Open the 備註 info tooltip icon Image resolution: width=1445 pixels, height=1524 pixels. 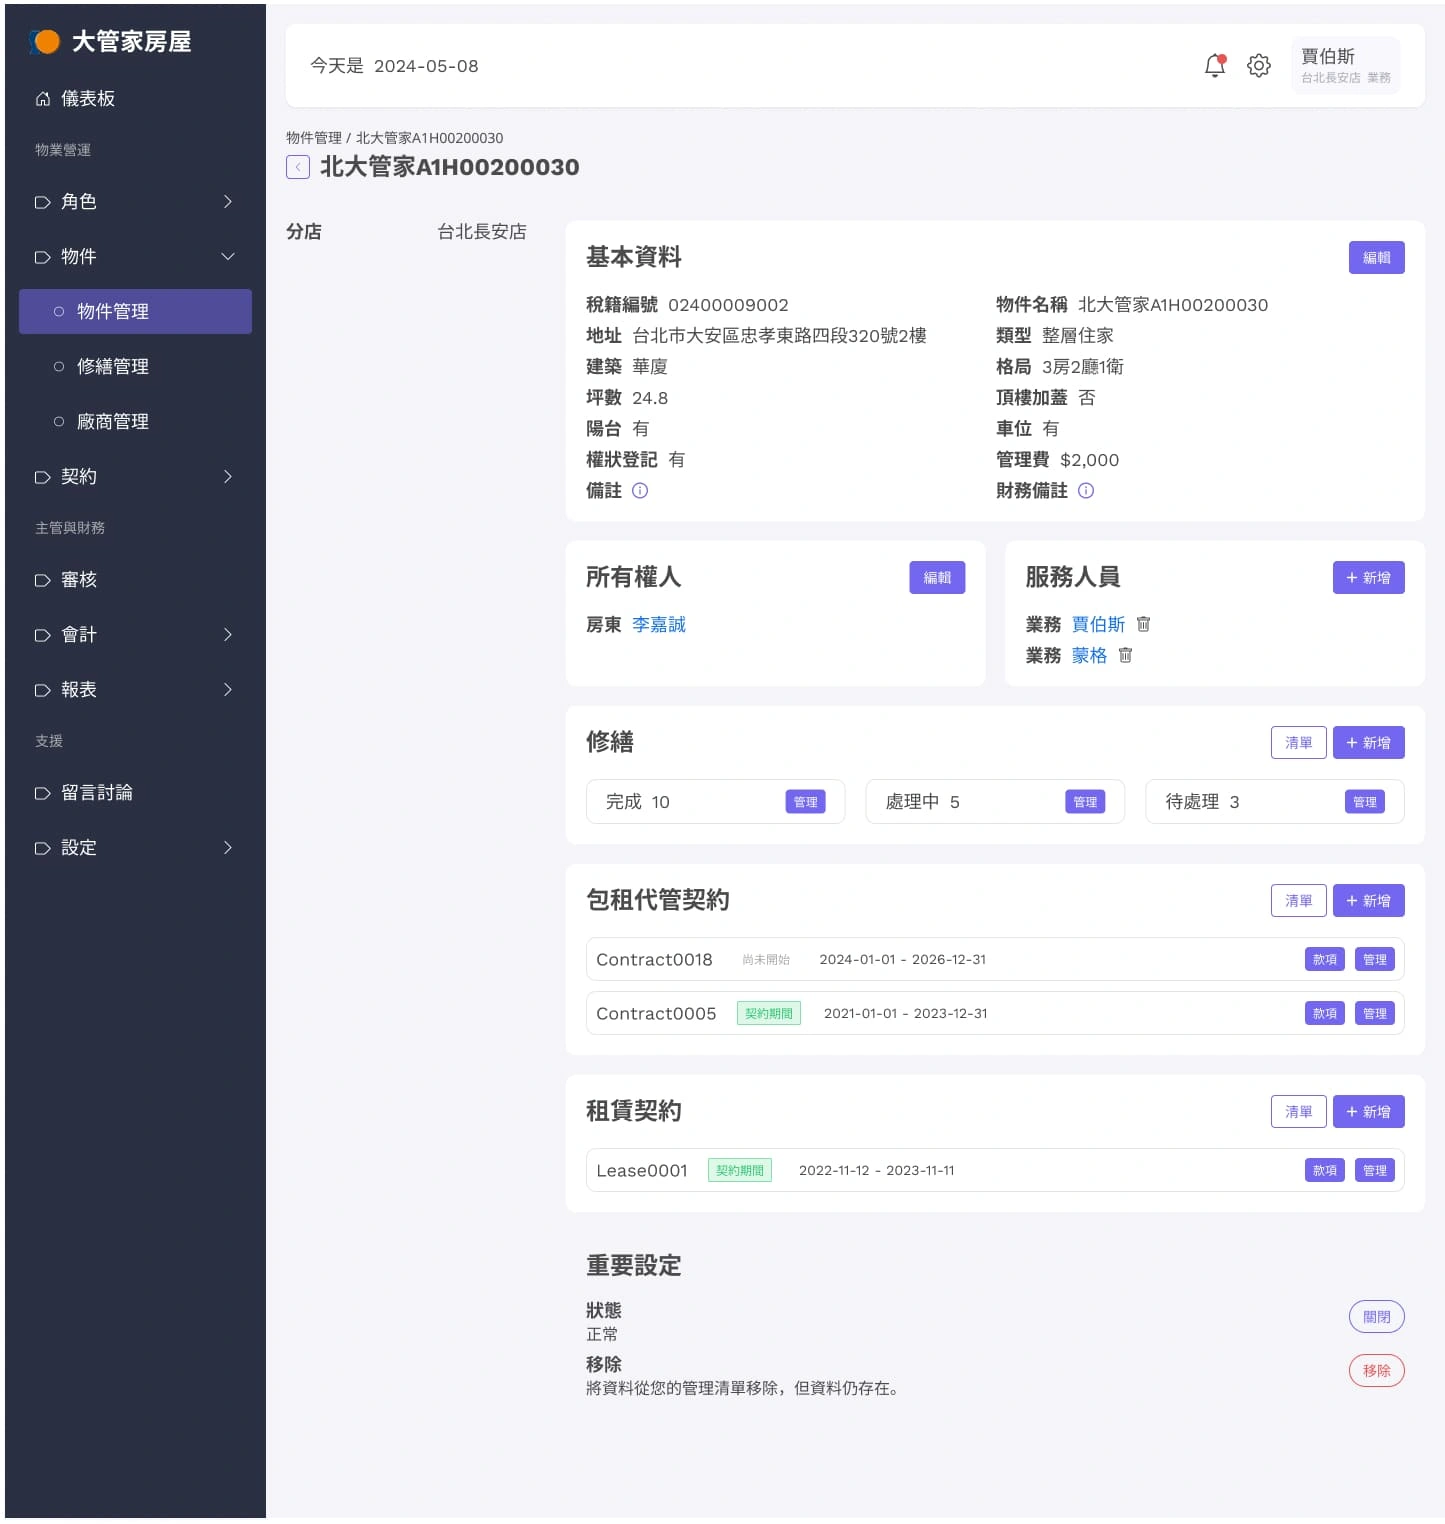641,490
